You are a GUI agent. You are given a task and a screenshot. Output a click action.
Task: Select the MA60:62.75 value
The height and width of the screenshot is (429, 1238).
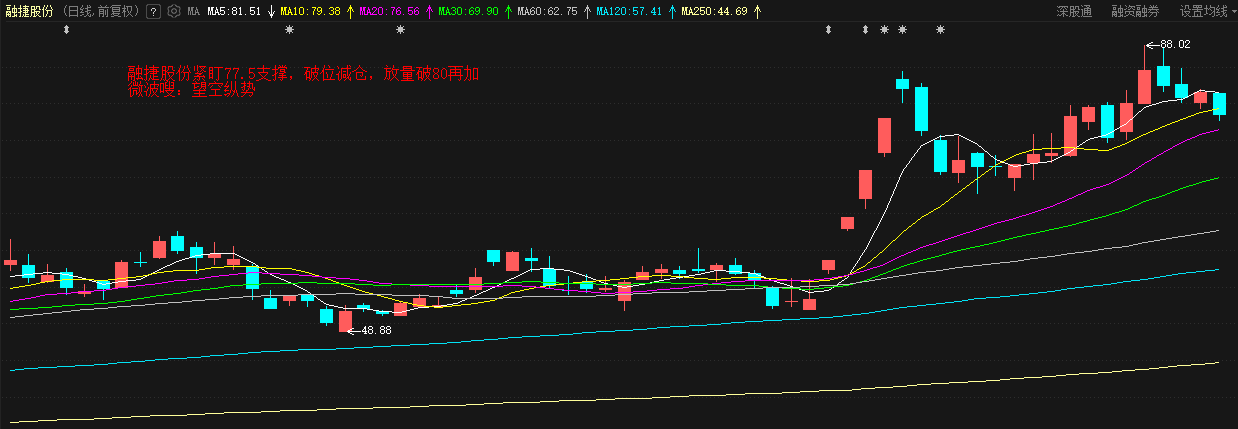click(547, 12)
